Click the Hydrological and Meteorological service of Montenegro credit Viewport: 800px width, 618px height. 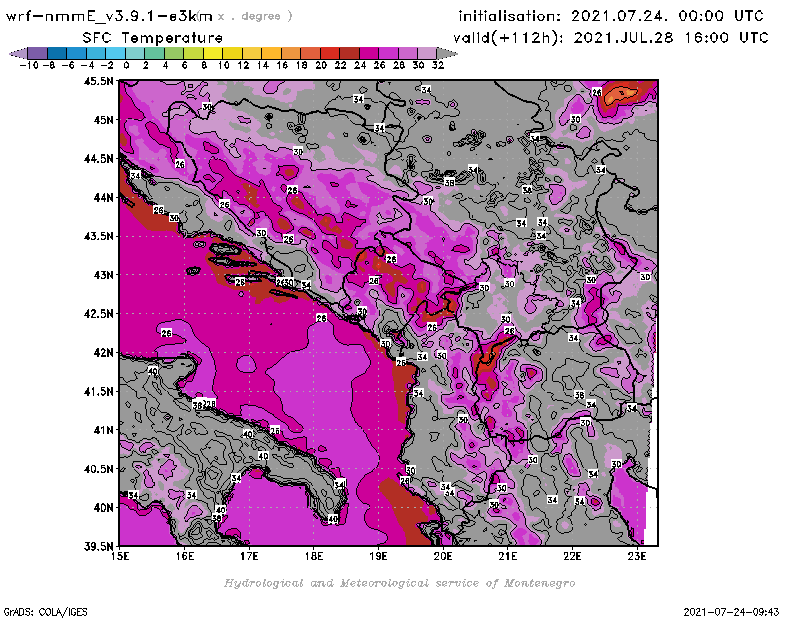coord(399,583)
